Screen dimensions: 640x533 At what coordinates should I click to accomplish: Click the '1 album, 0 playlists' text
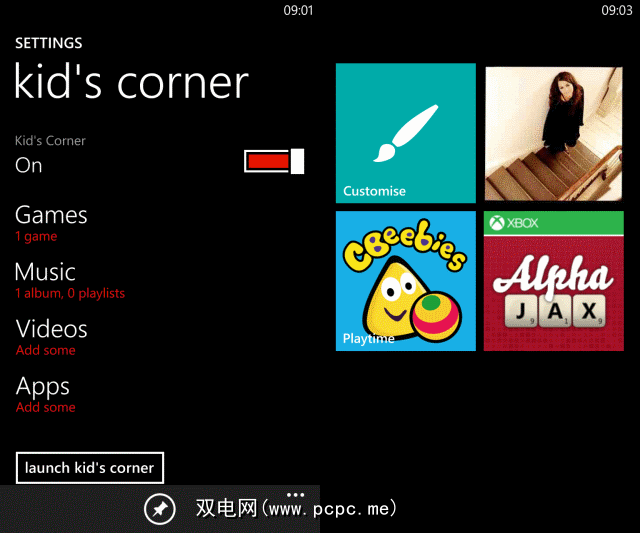tap(70, 293)
